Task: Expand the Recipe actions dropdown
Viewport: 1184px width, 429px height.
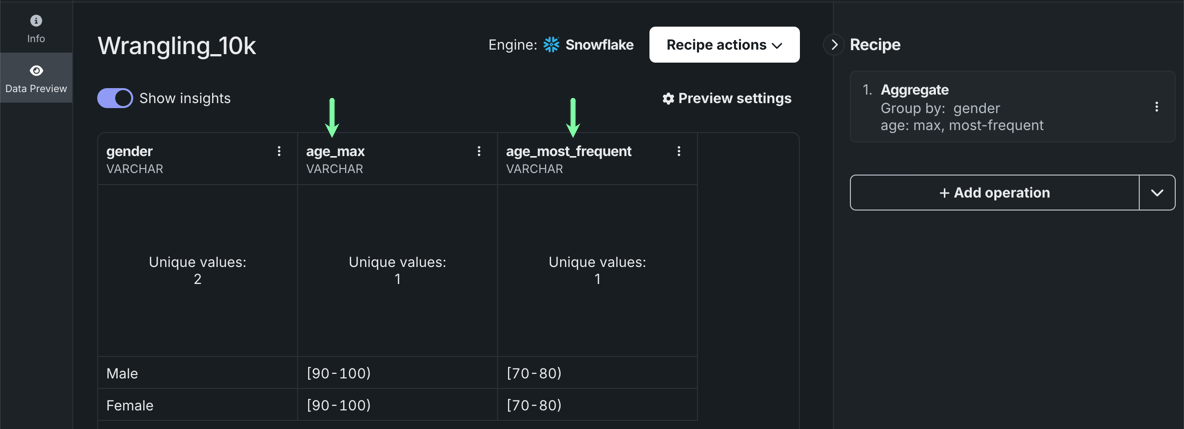Action: pos(724,45)
